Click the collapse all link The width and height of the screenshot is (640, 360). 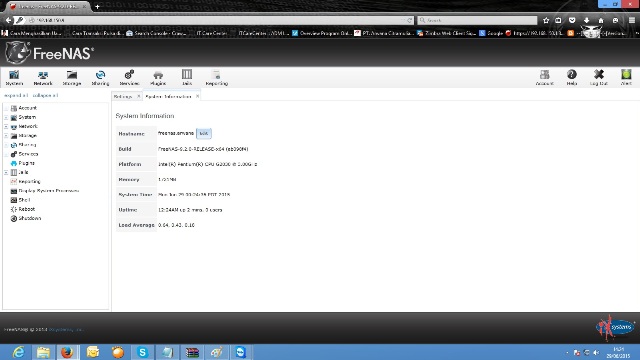click(45, 96)
